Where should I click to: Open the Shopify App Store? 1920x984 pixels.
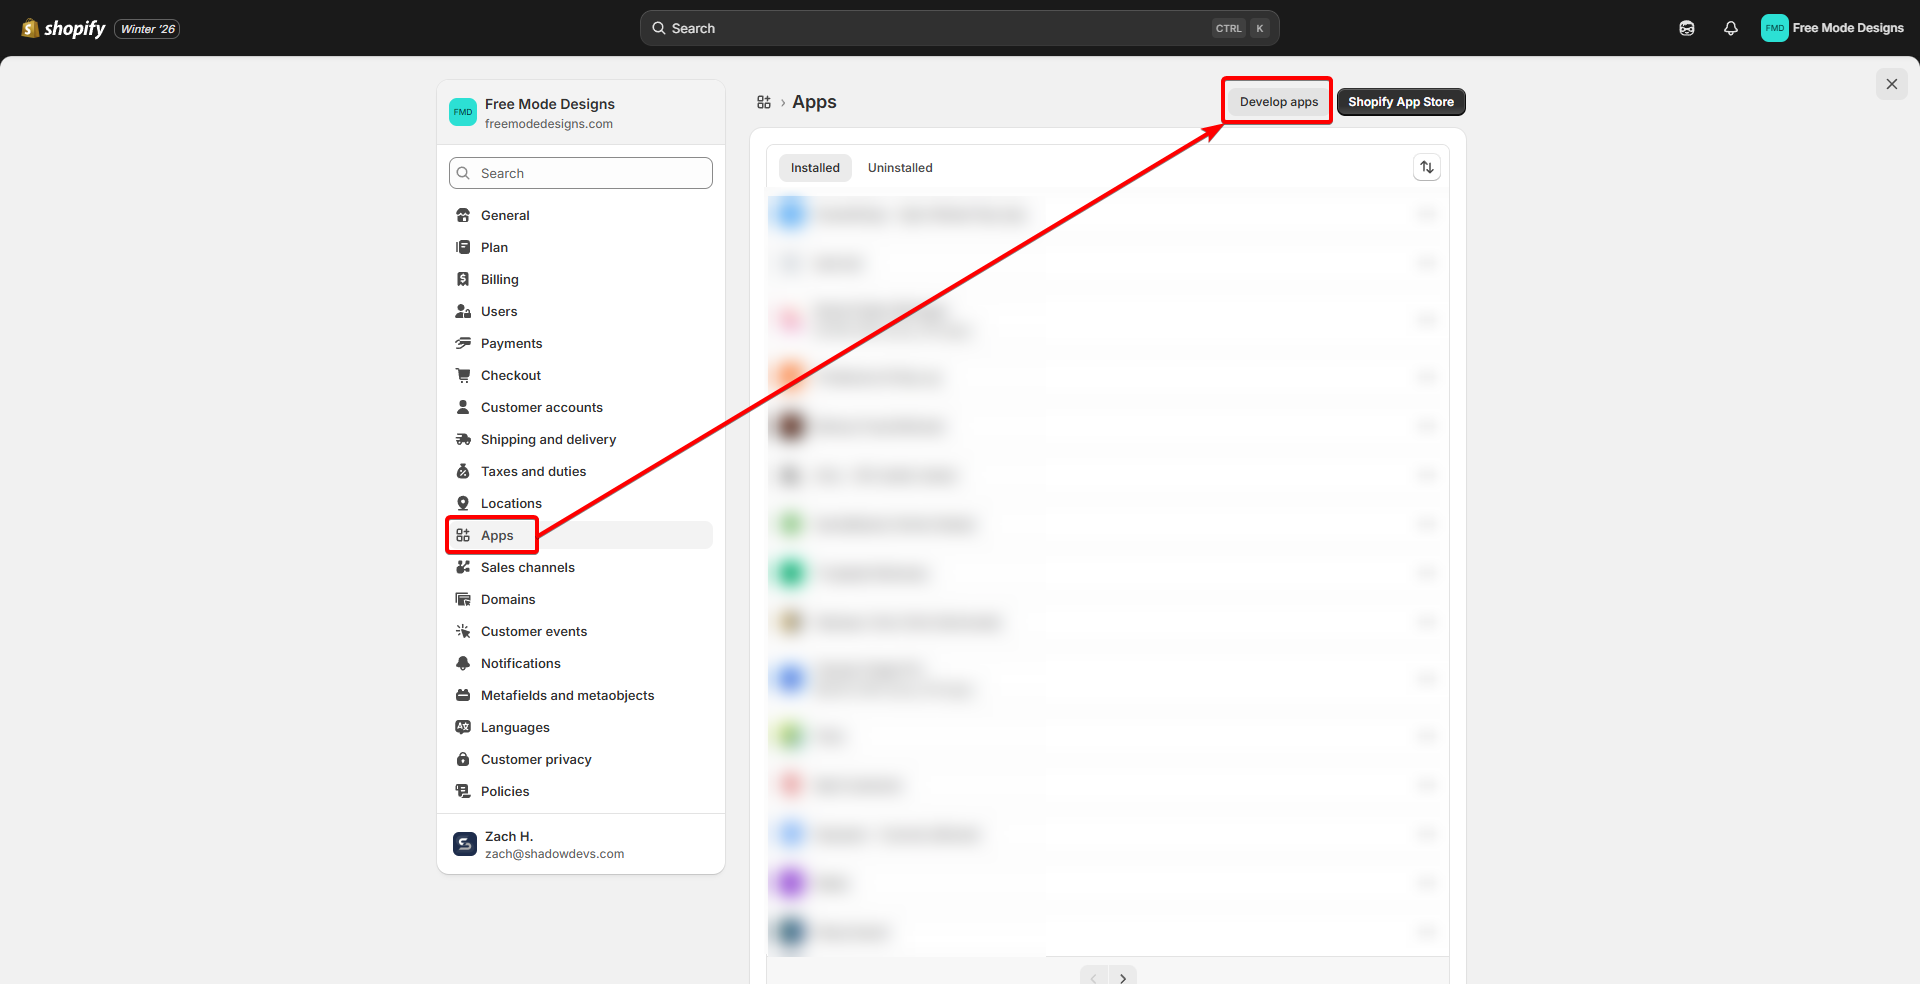pos(1400,102)
